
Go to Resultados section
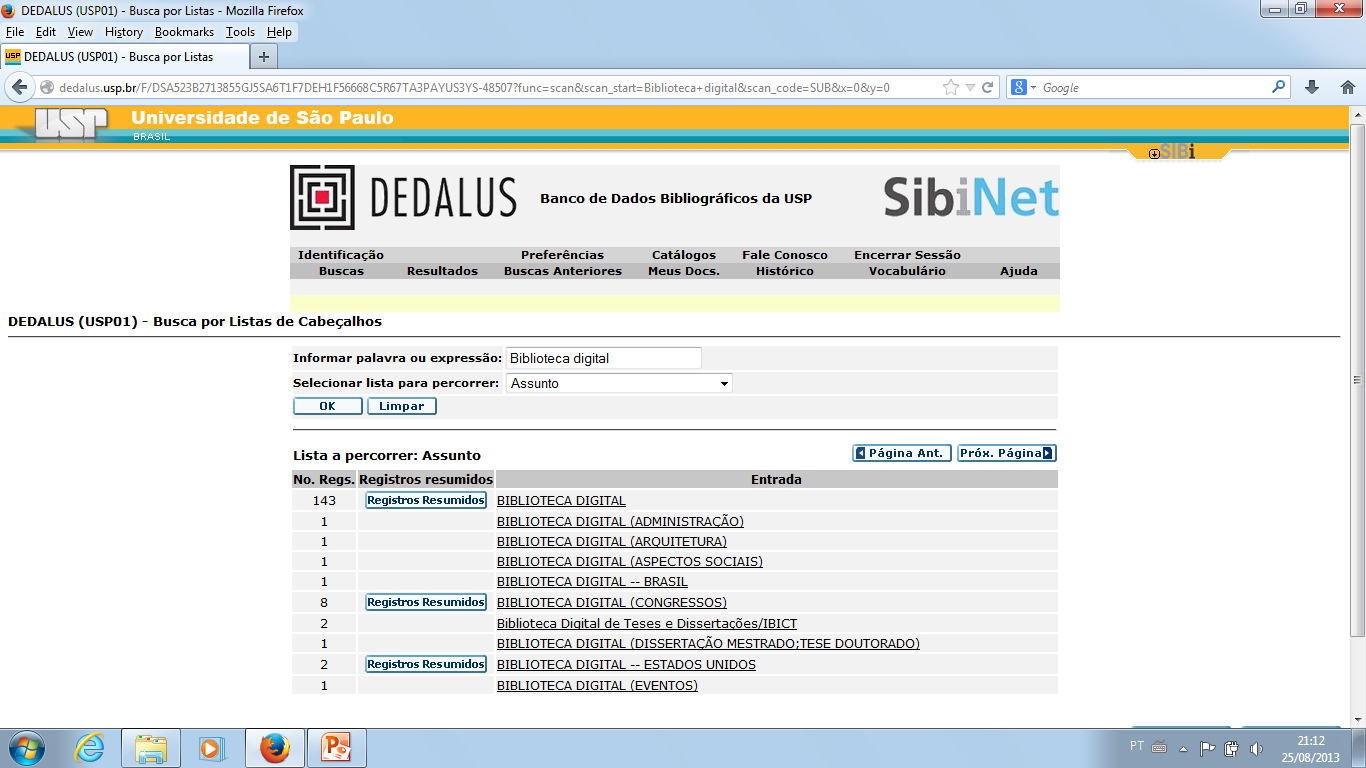click(x=442, y=271)
